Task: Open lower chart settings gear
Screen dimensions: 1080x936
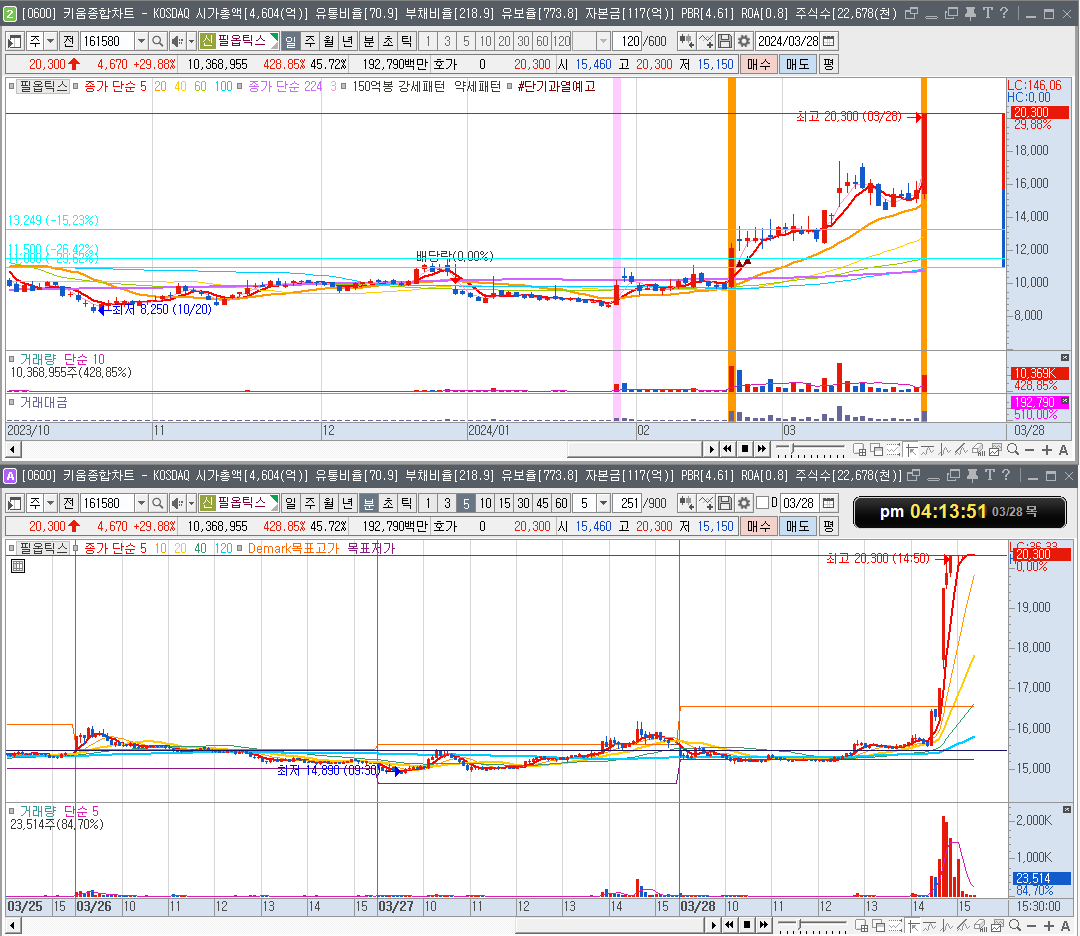Action: click(x=744, y=503)
